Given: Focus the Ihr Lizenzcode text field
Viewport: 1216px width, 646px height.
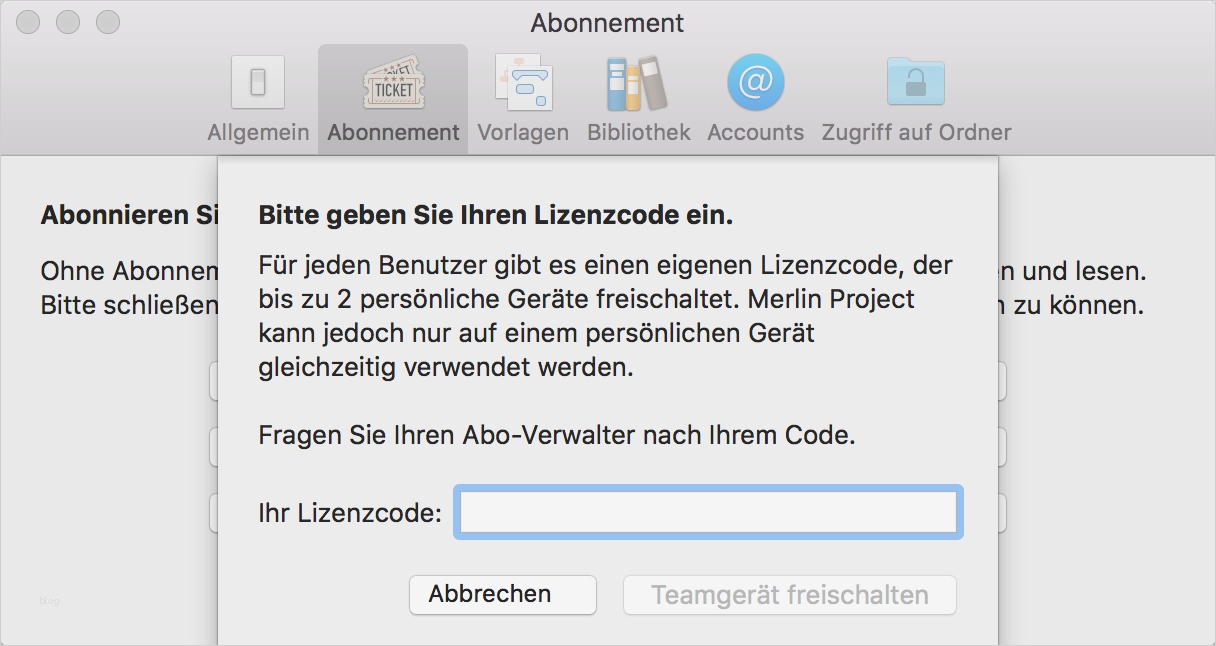Looking at the screenshot, I should [708, 513].
